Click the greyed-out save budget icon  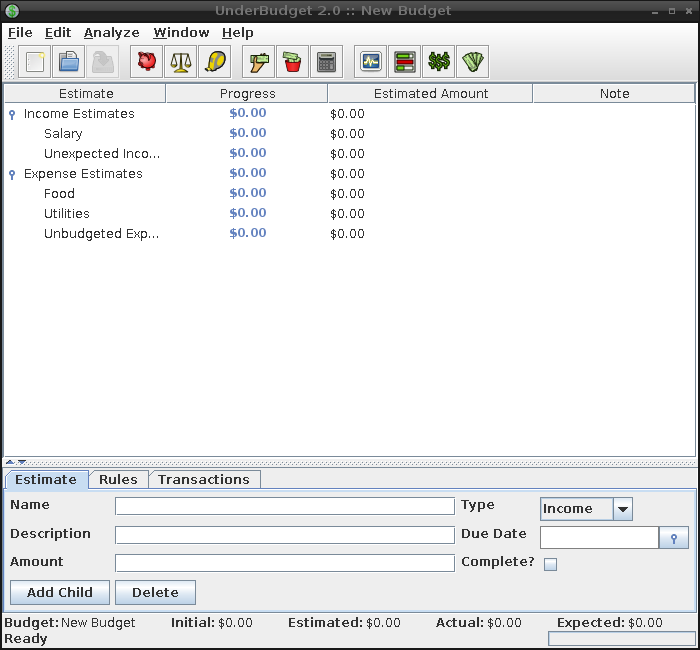pyautogui.click(x=102, y=62)
